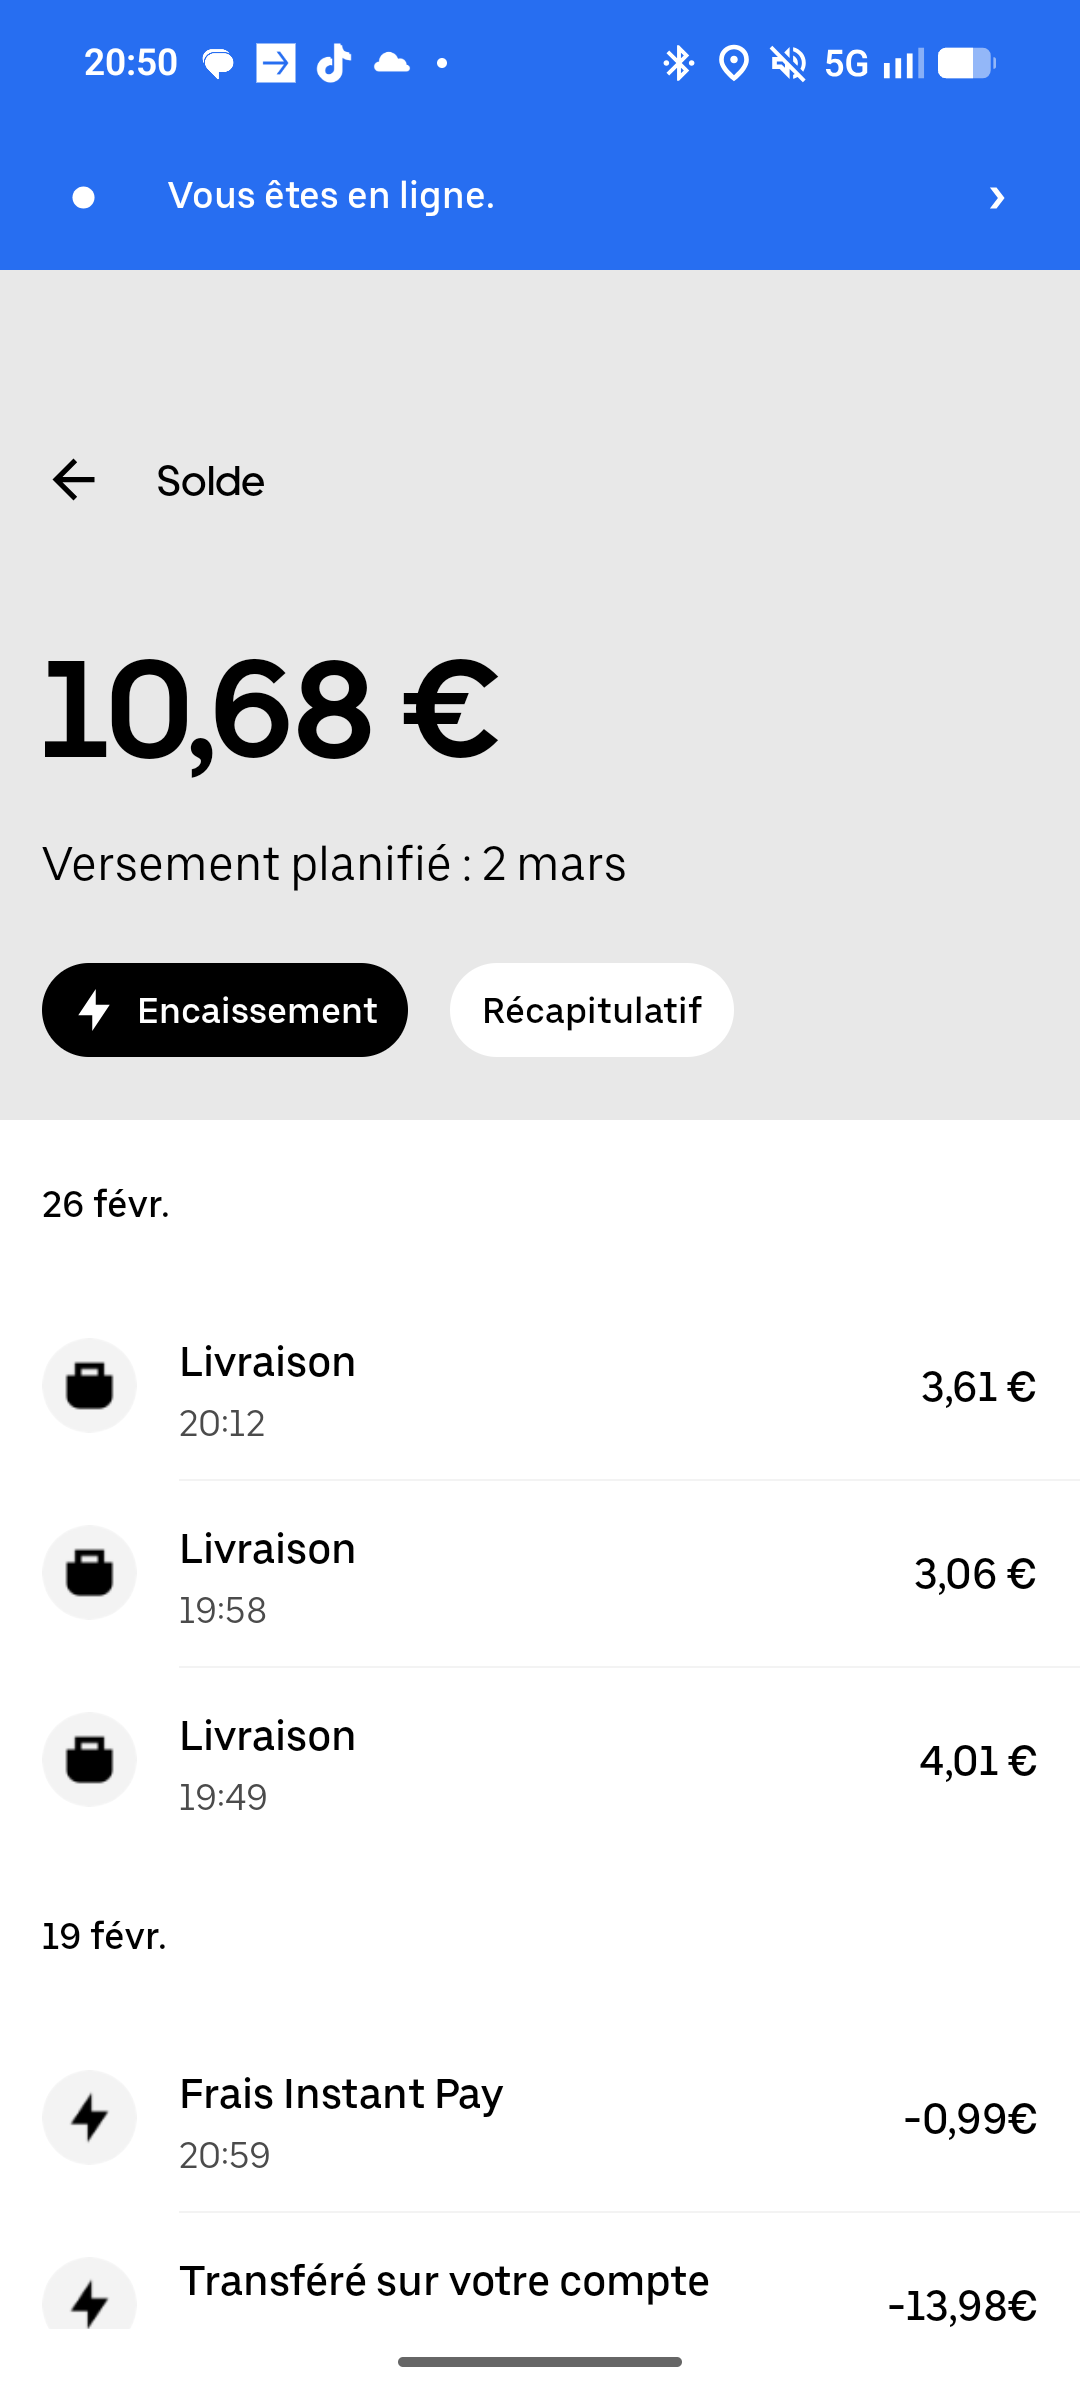Tap the back arrow next to Solde
The height and width of the screenshot is (2392, 1080).
[x=74, y=480]
